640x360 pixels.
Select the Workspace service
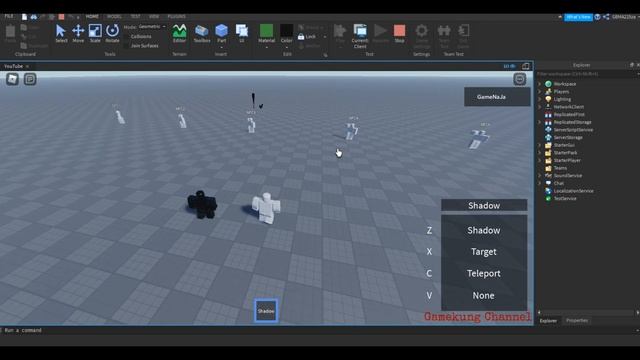coord(564,84)
